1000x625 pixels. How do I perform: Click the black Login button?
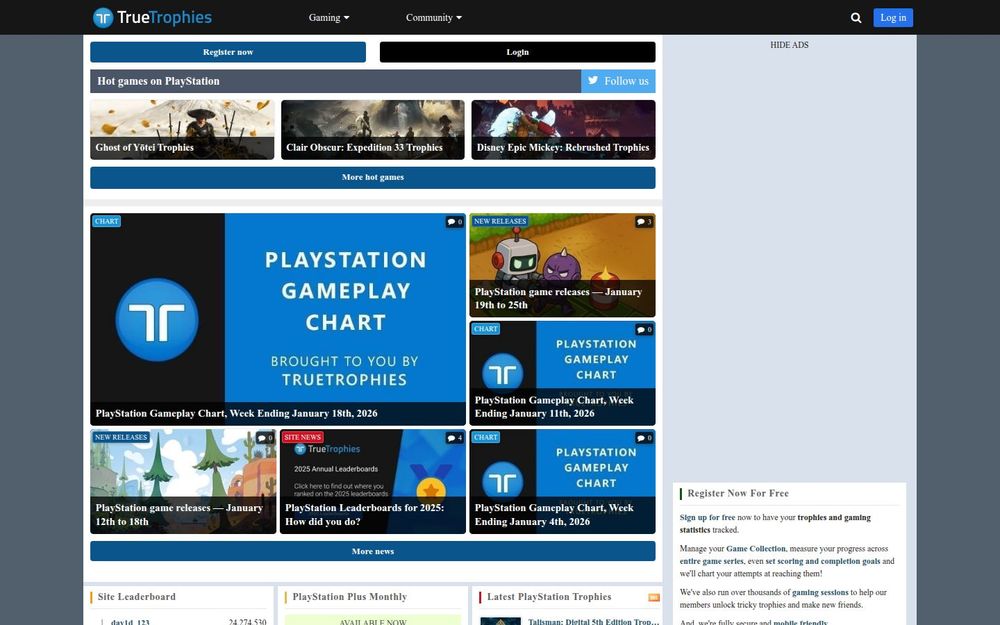point(517,52)
